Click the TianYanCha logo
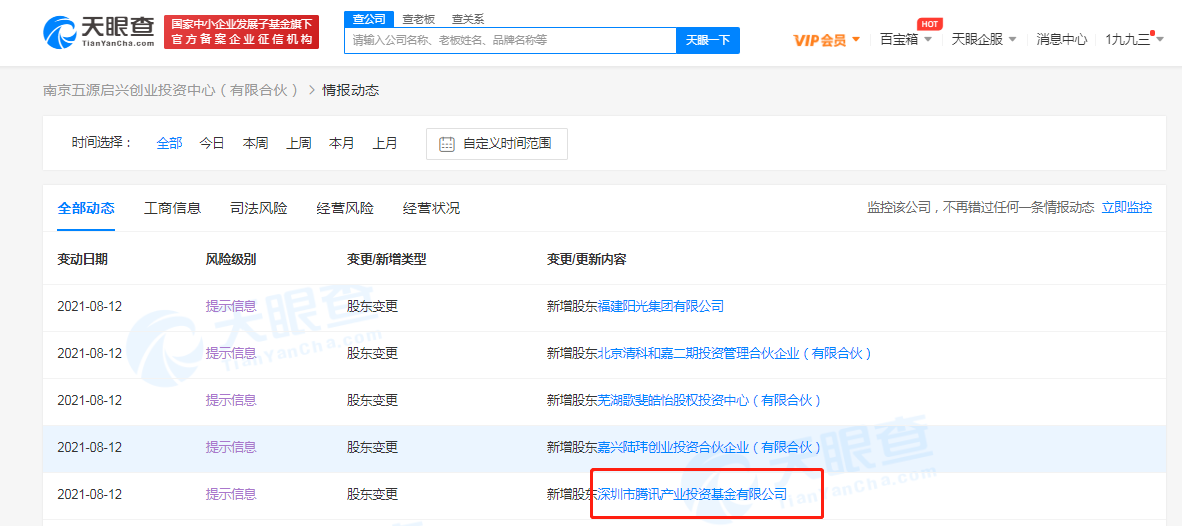Image resolution: width=1182 pixels, height=526 pixels. click(99, 32)
